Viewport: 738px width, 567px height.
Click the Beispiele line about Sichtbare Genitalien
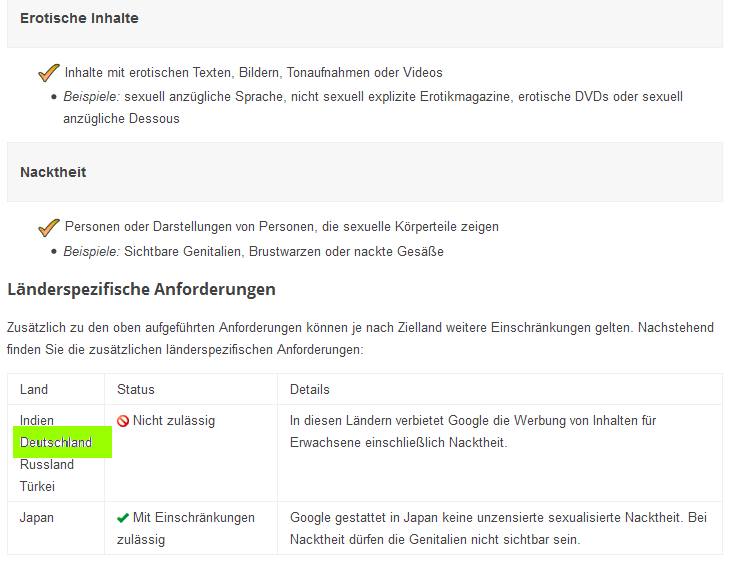click(254, 252)
